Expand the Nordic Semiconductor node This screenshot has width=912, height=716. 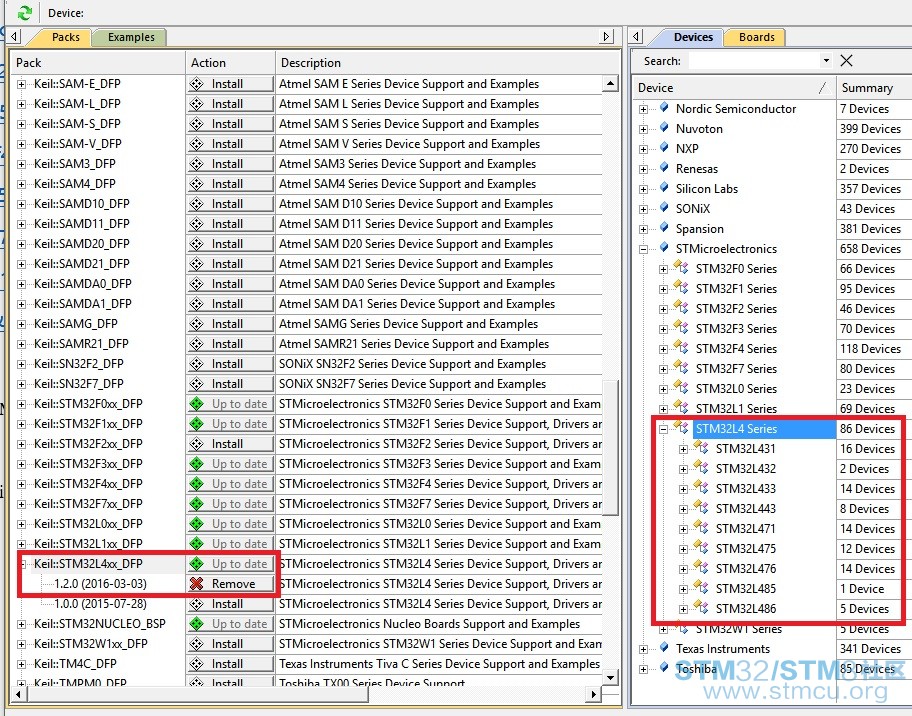pos(643,109)
